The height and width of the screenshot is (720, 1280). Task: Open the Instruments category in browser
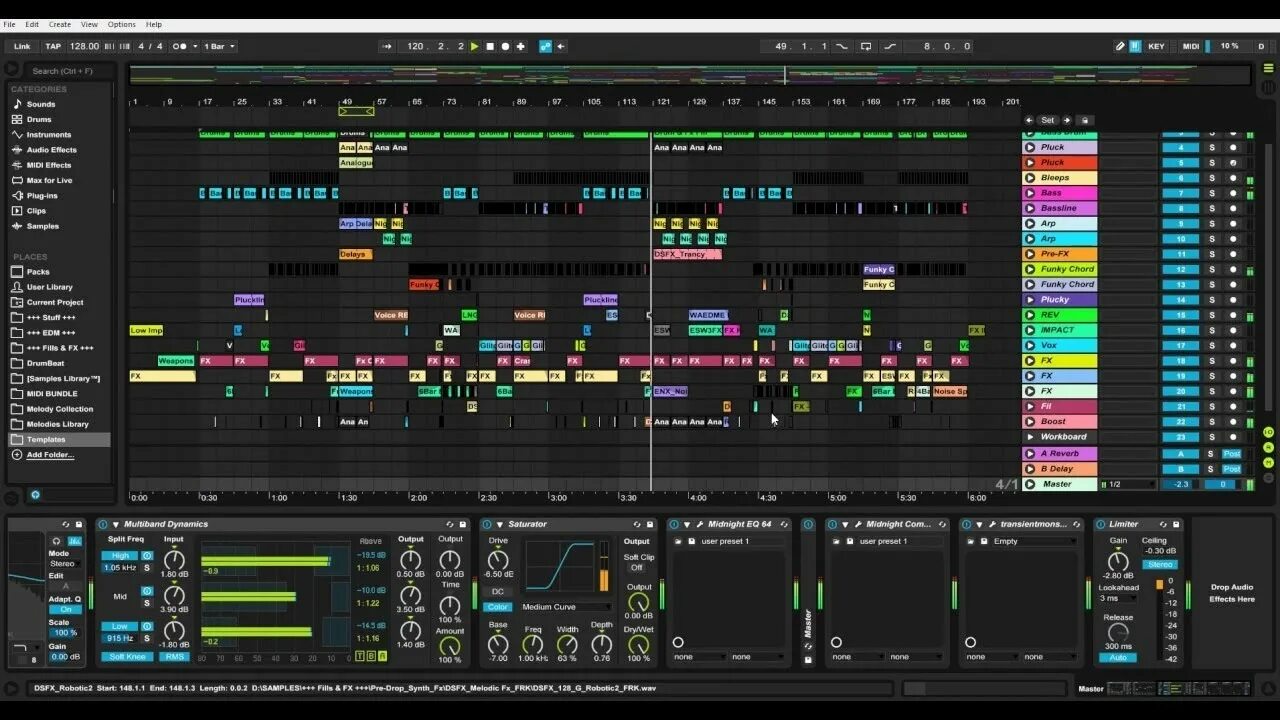pos(49,134)
